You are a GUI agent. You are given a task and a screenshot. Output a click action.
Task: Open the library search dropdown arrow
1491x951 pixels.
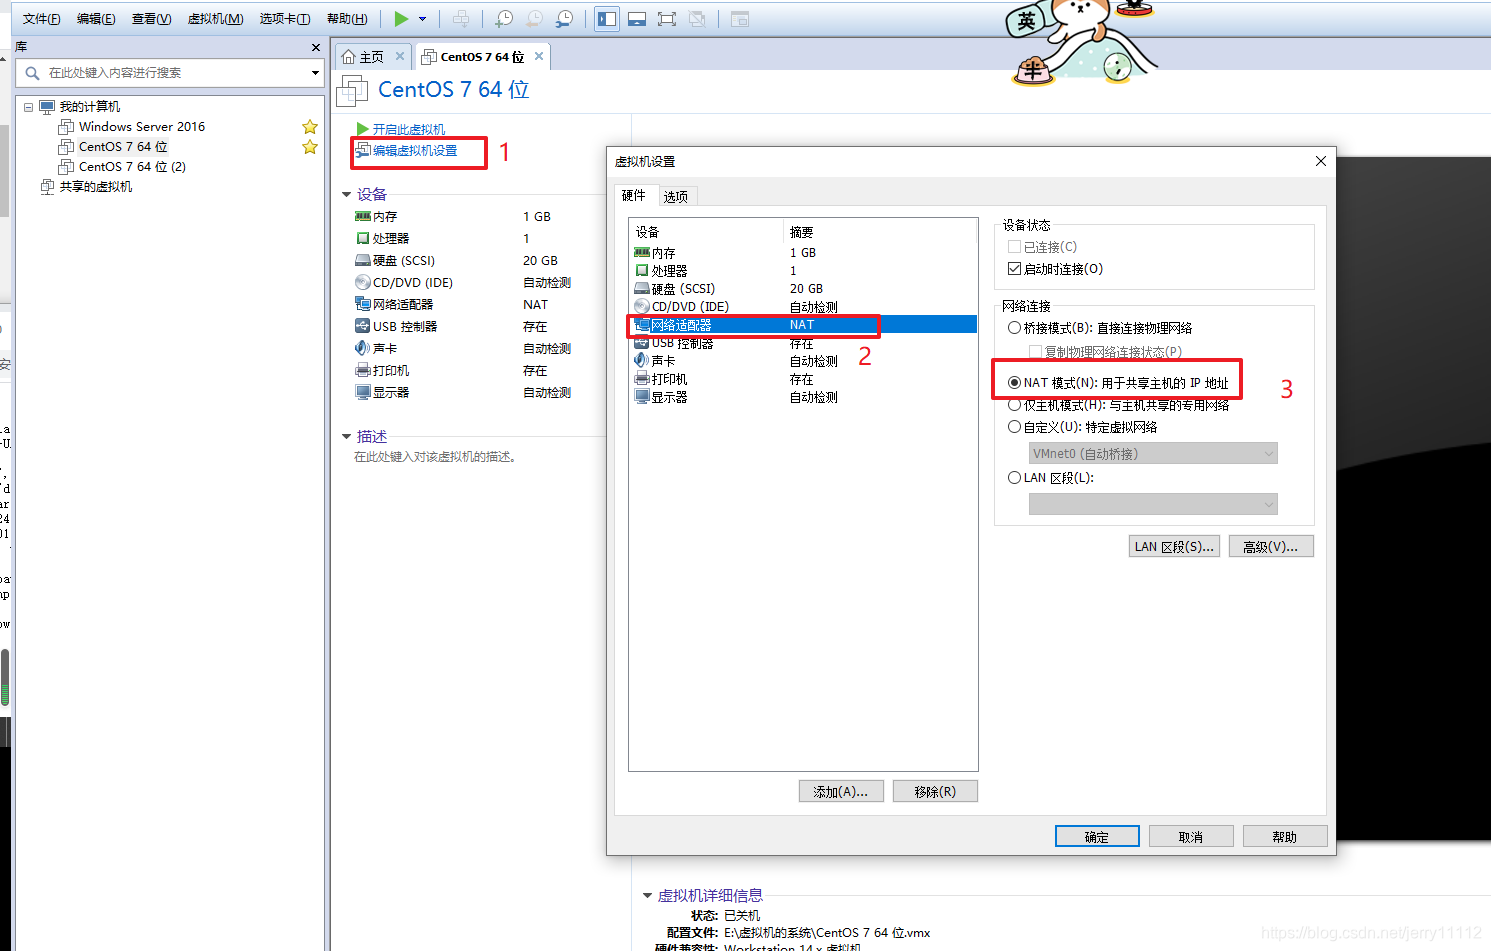click(x=315, y=73)
